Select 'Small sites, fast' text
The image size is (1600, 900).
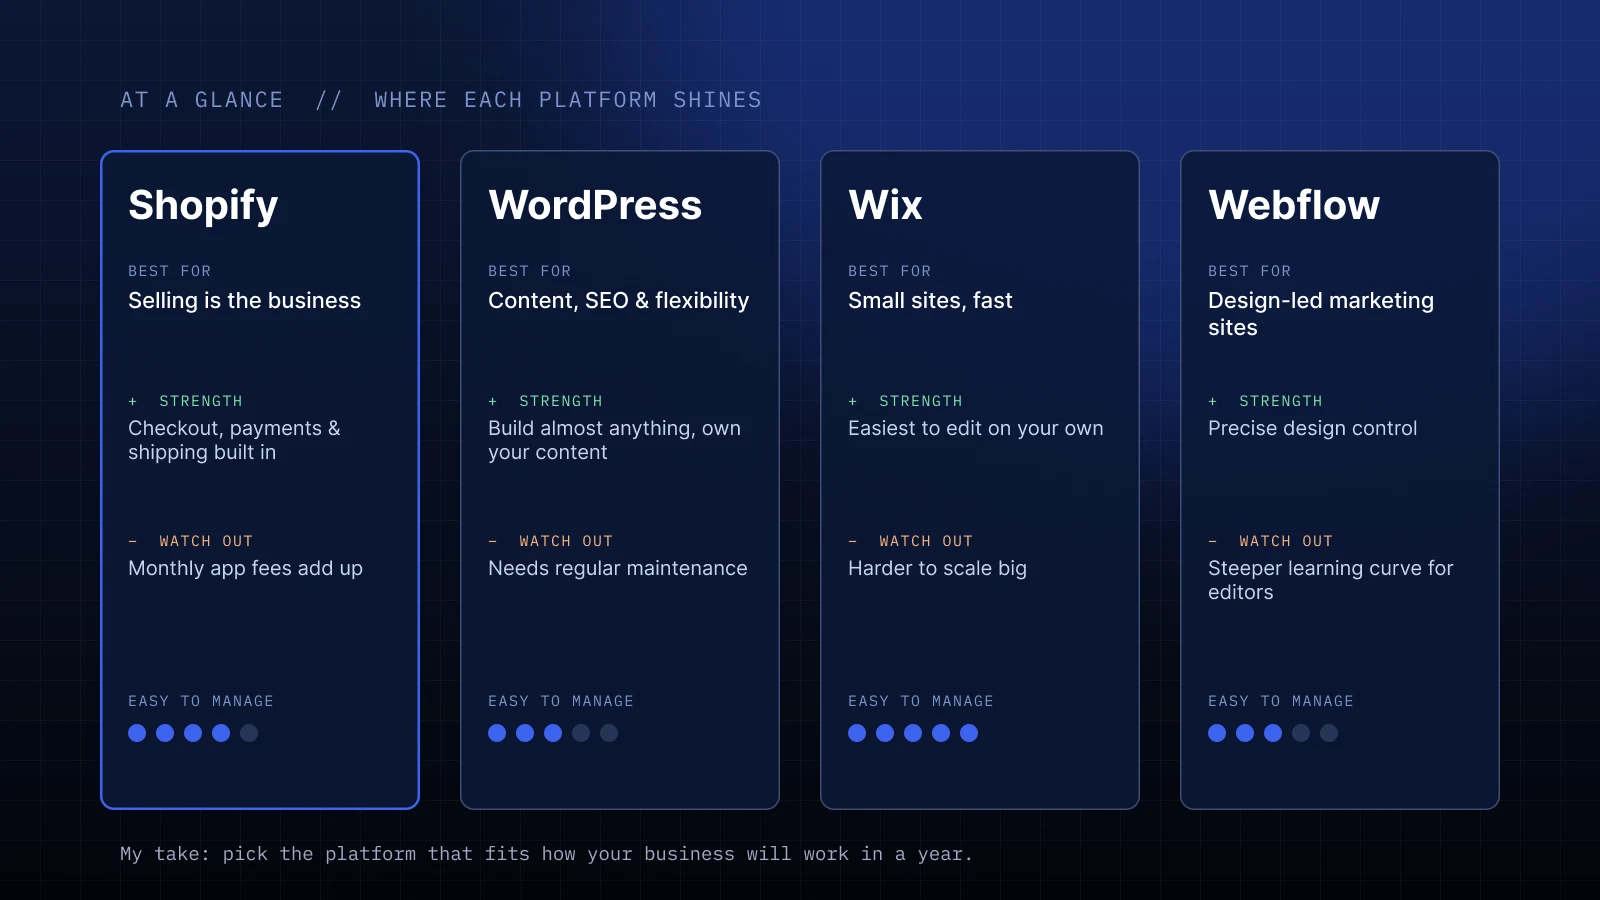[x=930, y=301]
